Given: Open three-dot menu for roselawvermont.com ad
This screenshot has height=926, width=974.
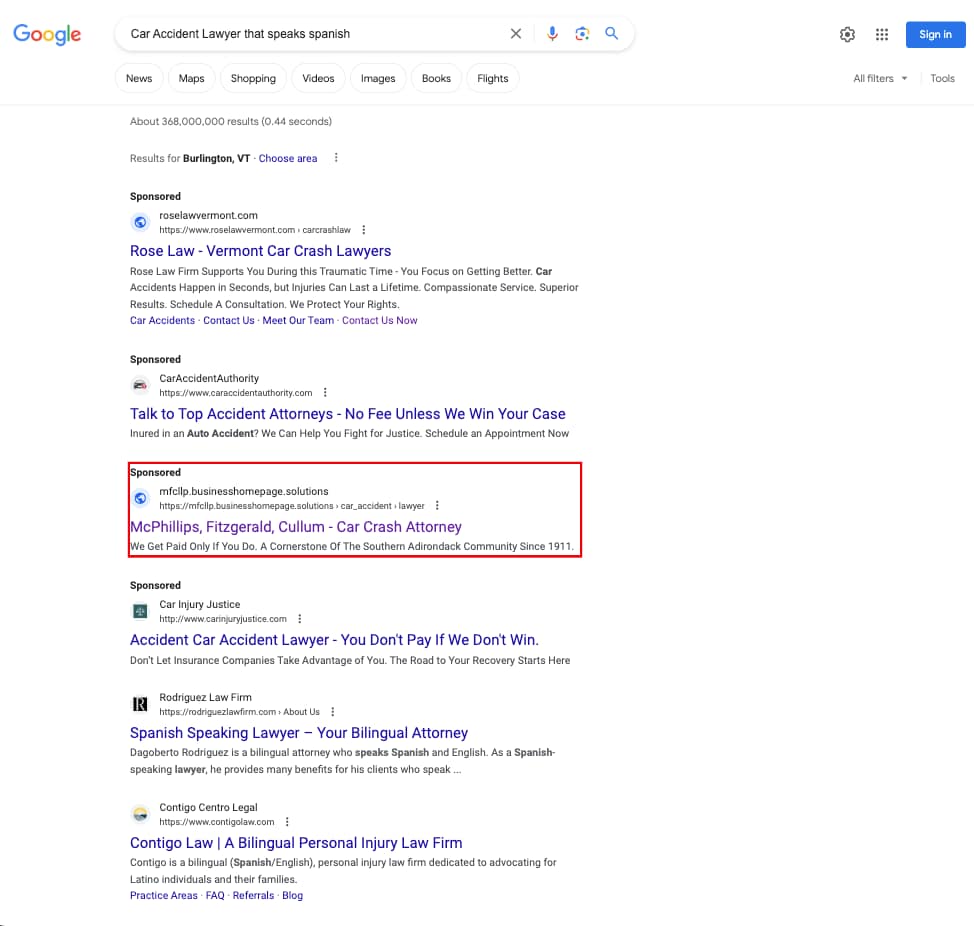Looking at the screenshot, I should click(x=363, y=230).
